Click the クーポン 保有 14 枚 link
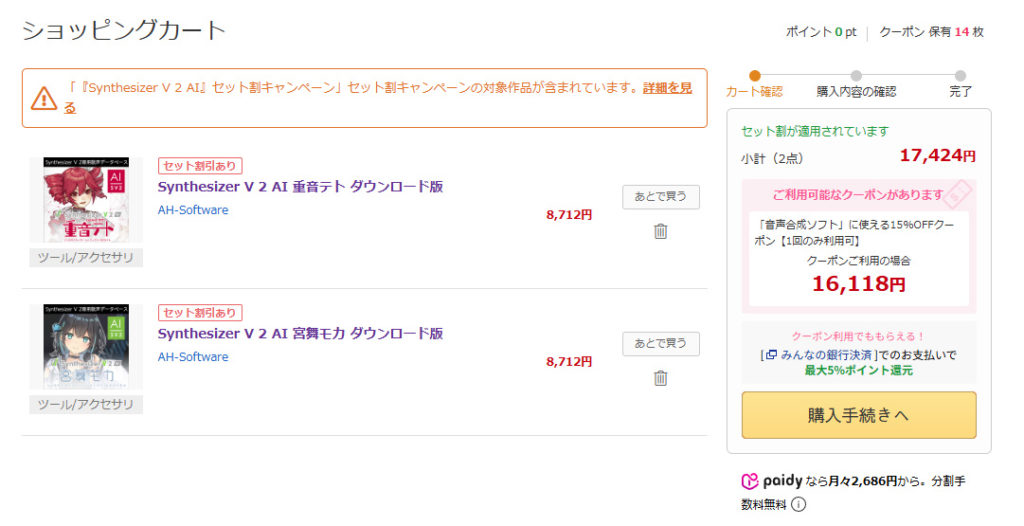 coord(931,32)
